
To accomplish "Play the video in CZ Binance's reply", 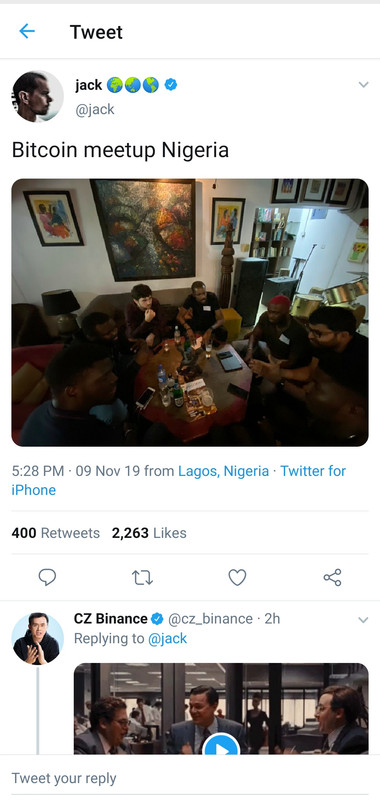I will (221, 746).
